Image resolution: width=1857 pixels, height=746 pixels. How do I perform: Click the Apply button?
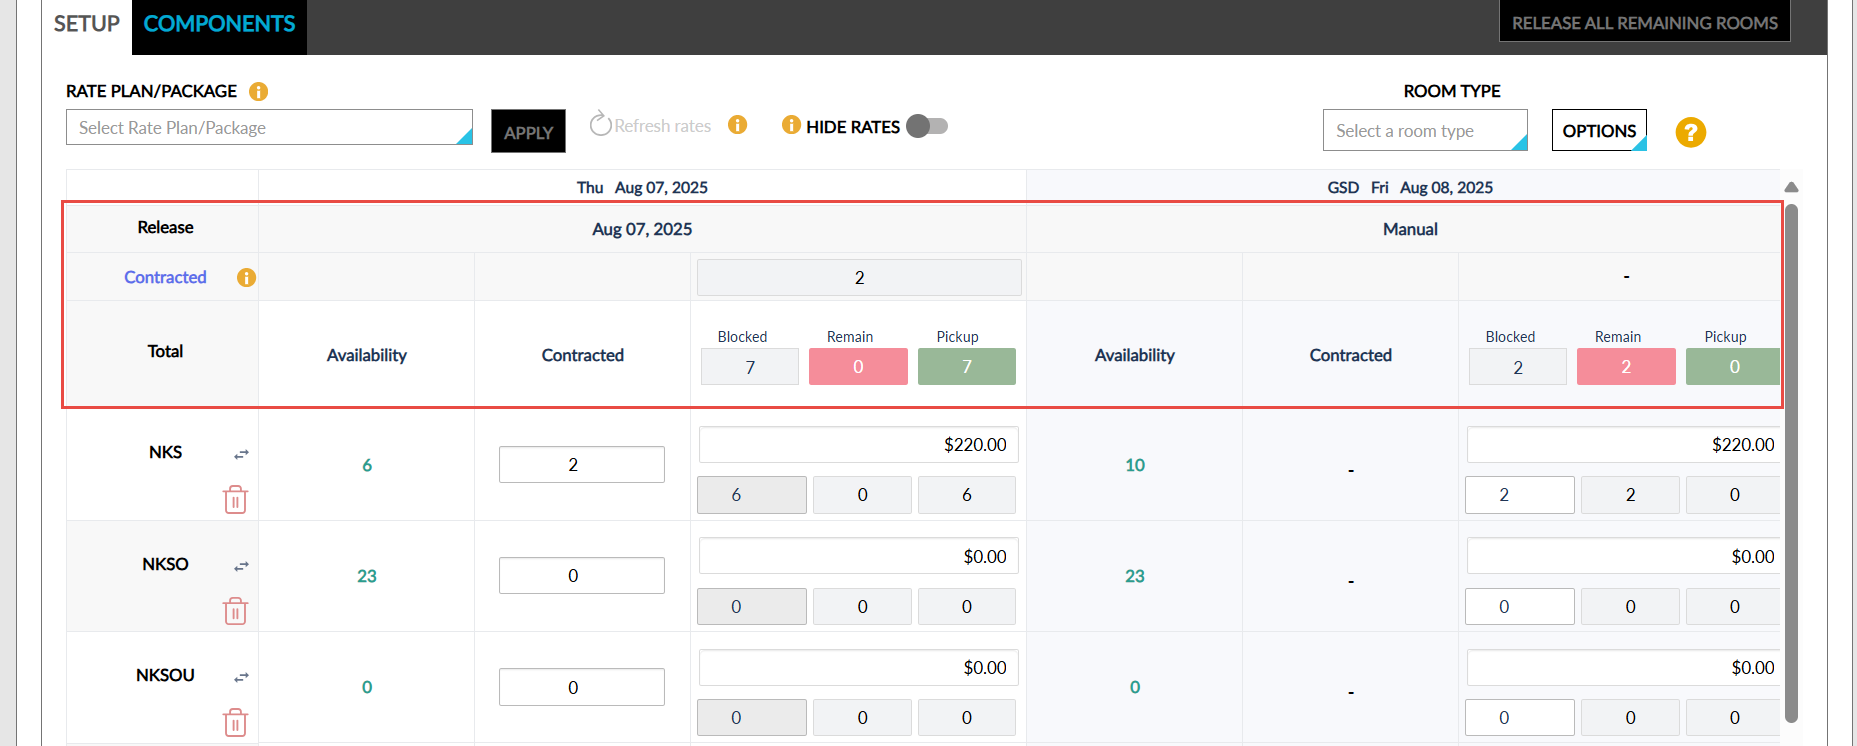(x=528, y=131)
